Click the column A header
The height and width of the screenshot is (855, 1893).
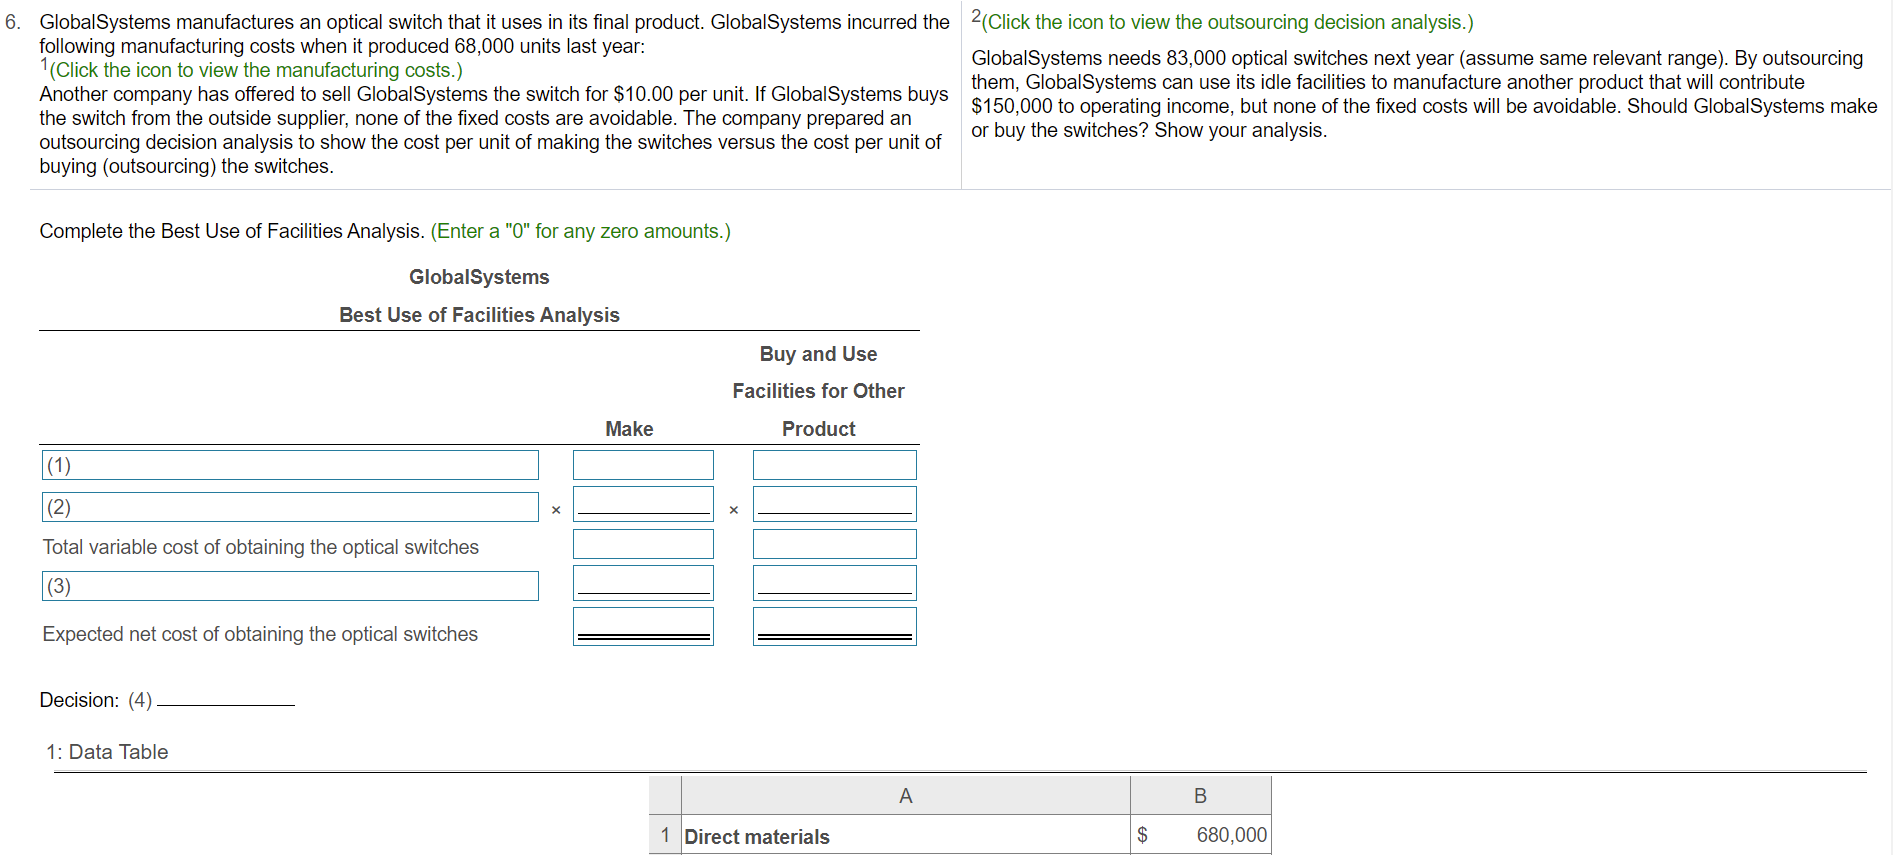pos(906,796)
